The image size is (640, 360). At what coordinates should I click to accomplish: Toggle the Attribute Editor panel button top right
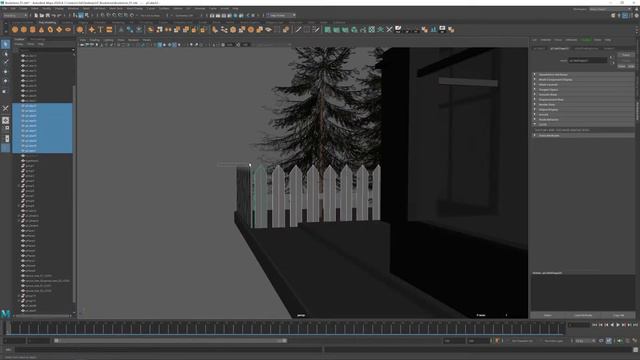coord(625,16)
